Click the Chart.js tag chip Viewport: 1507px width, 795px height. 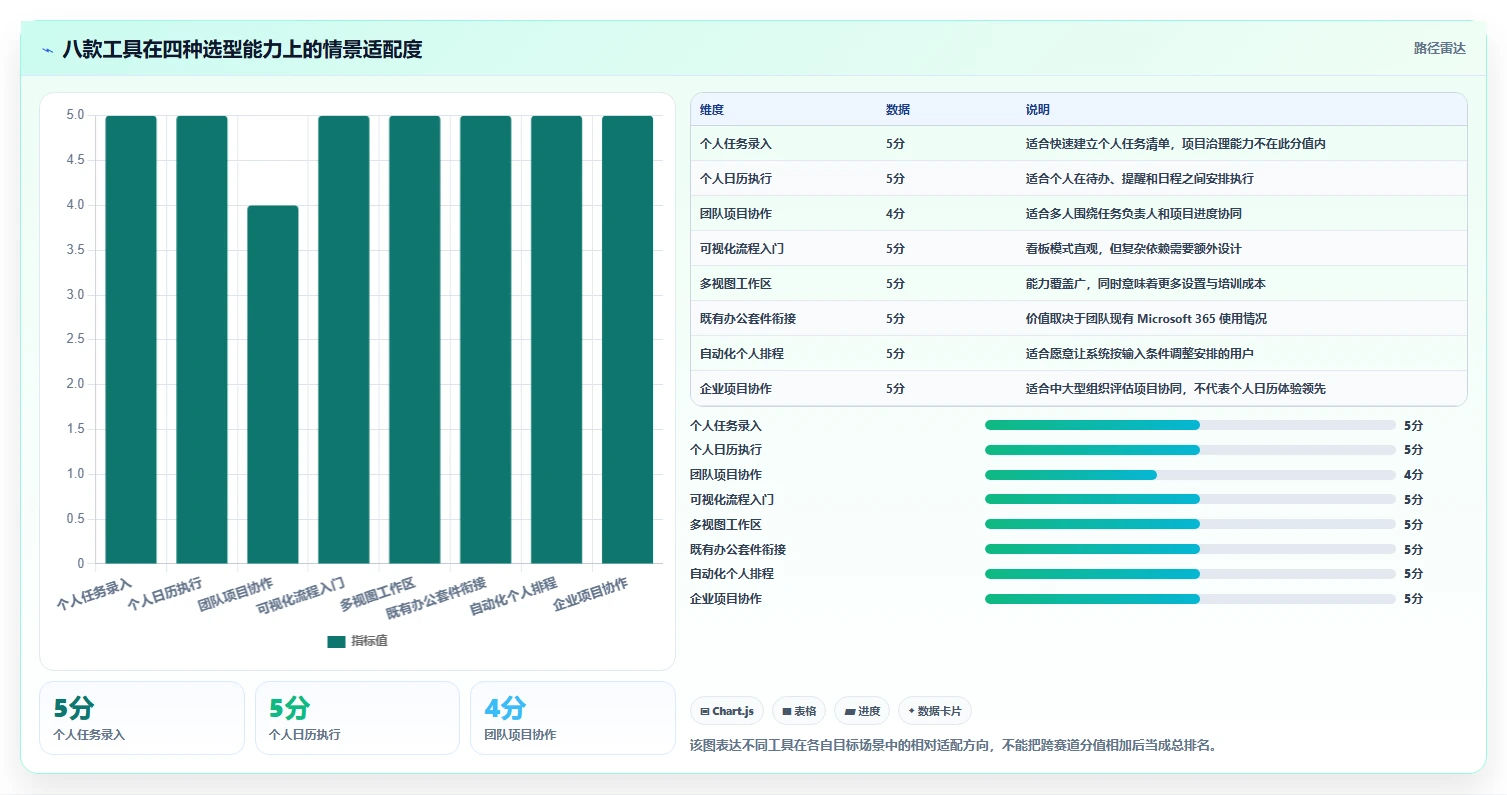(727, 711)
